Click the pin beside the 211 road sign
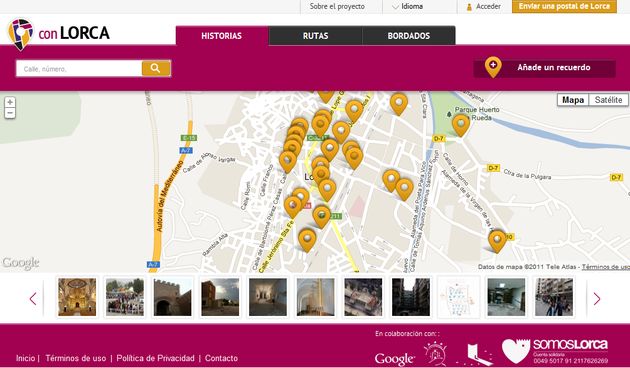This screenshot has height=368, width=630. tap(321, 216)
